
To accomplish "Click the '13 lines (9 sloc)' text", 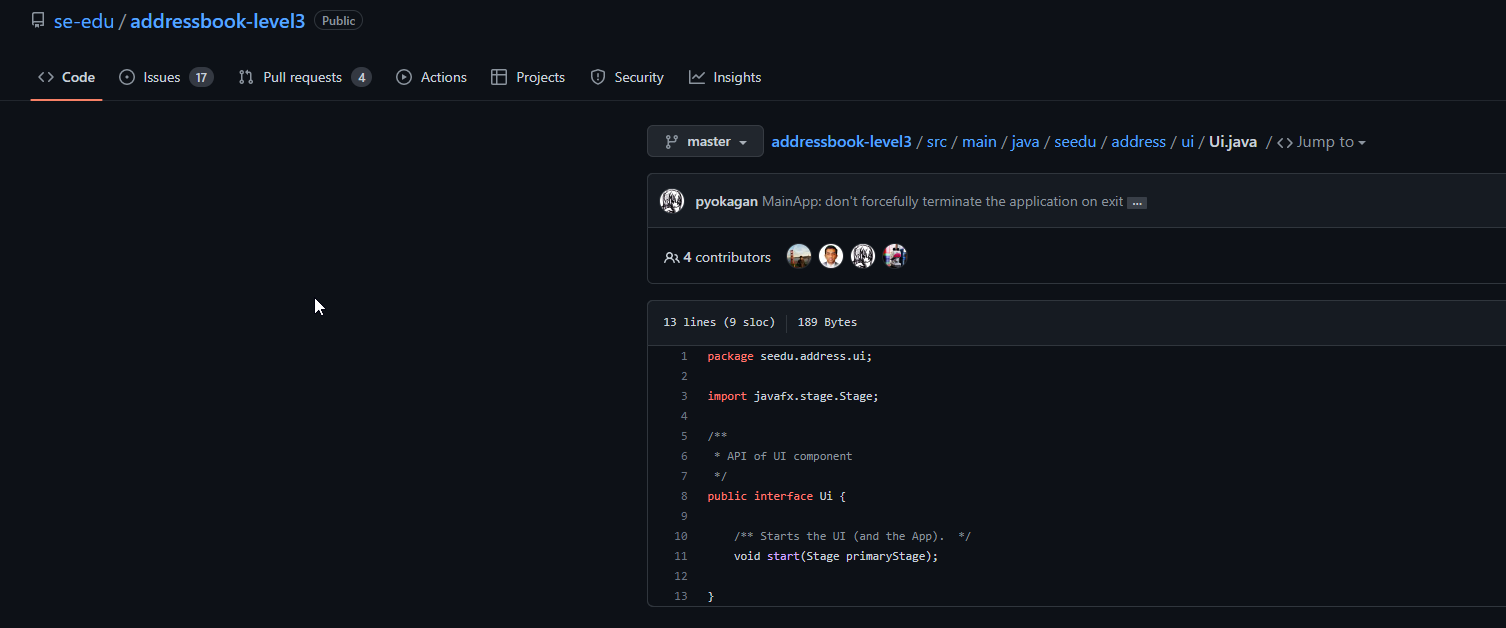I will [x=719, y=322].
